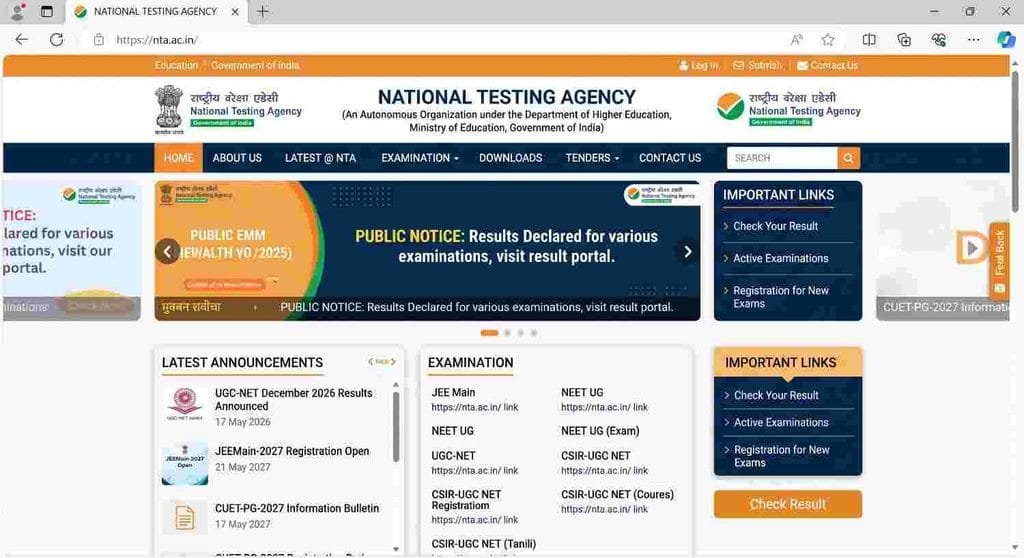Click Contact Us link in top bar
Image resolution: width=1024 pixels, height=558 pixels.
(x=827, y=65)
